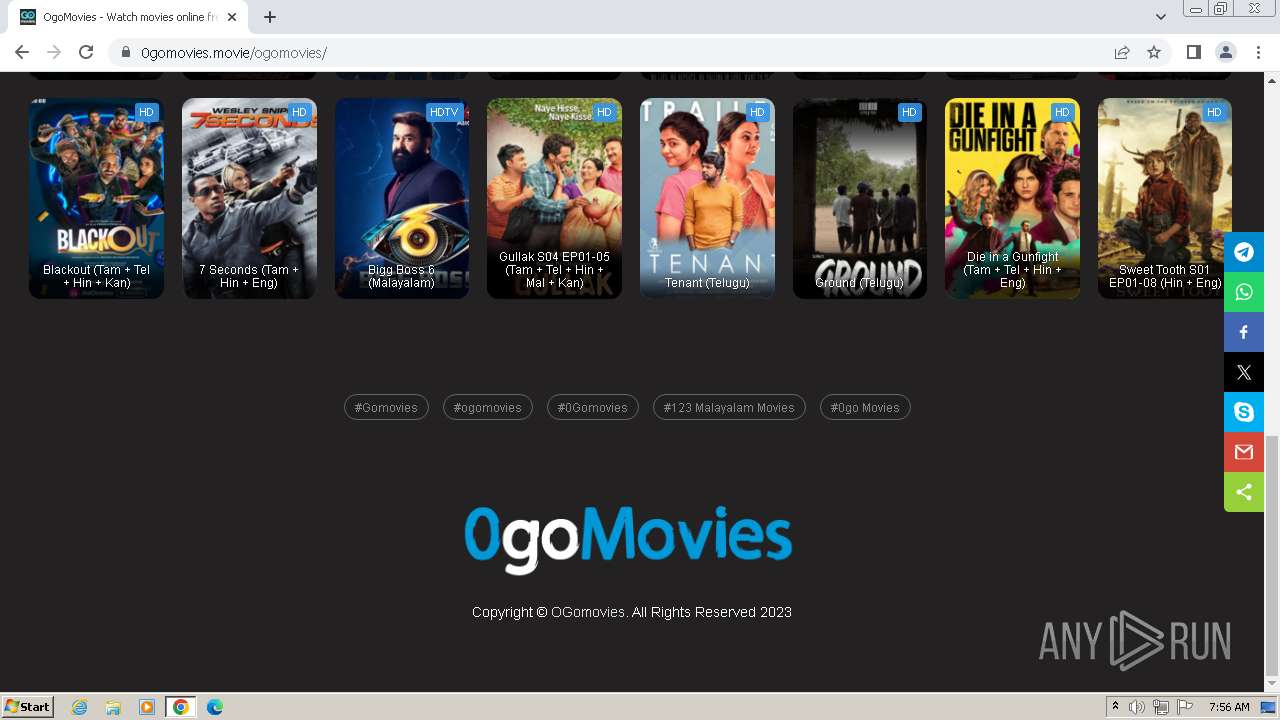1280x720 pixels.
Task: Share the page via Gmail icon
Action: 1244,452
